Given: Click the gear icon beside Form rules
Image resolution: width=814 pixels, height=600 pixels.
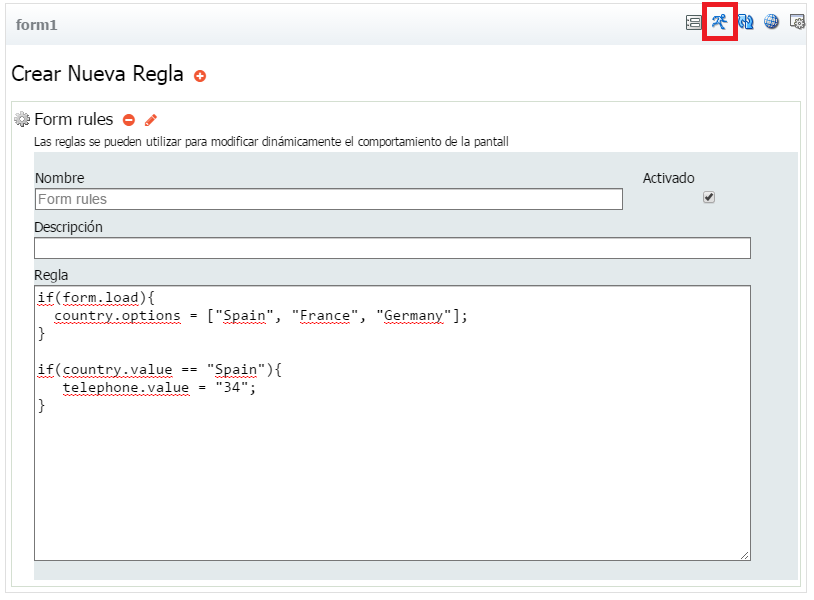Looking at the screenshot, I should [22, 120].
